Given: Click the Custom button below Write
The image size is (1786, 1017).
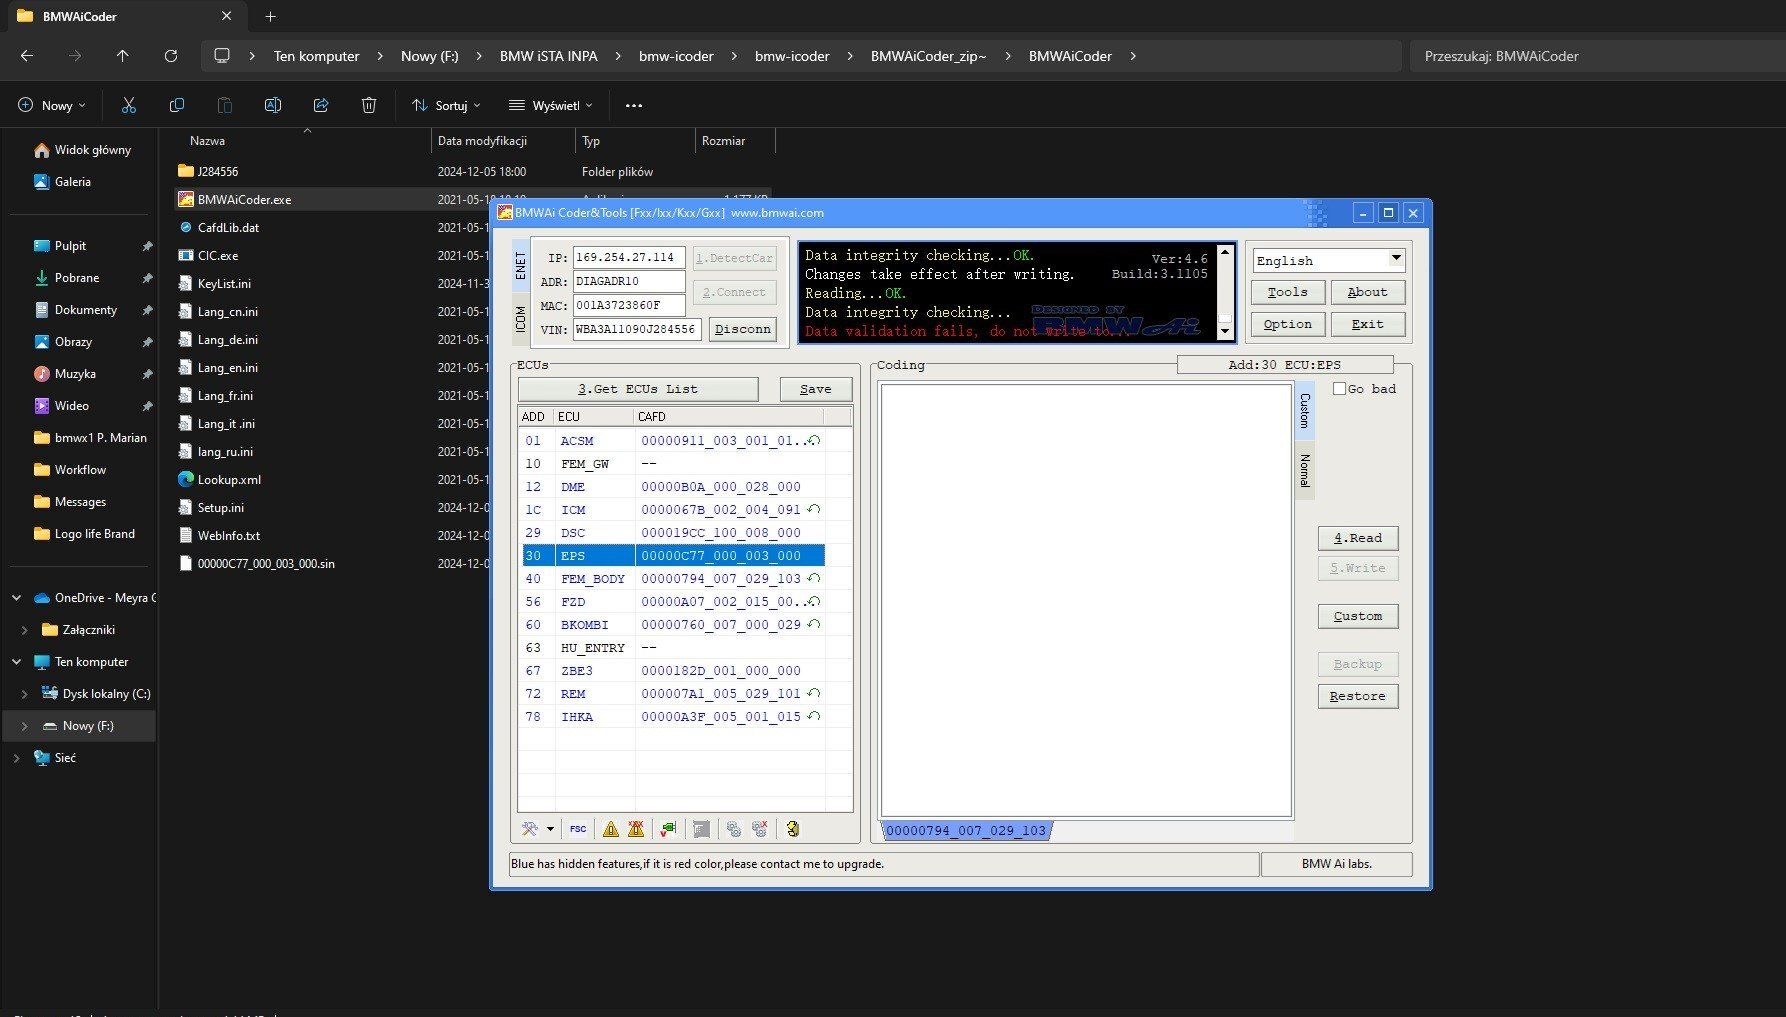Looking at the screenshot, I should coord(1358,616).
